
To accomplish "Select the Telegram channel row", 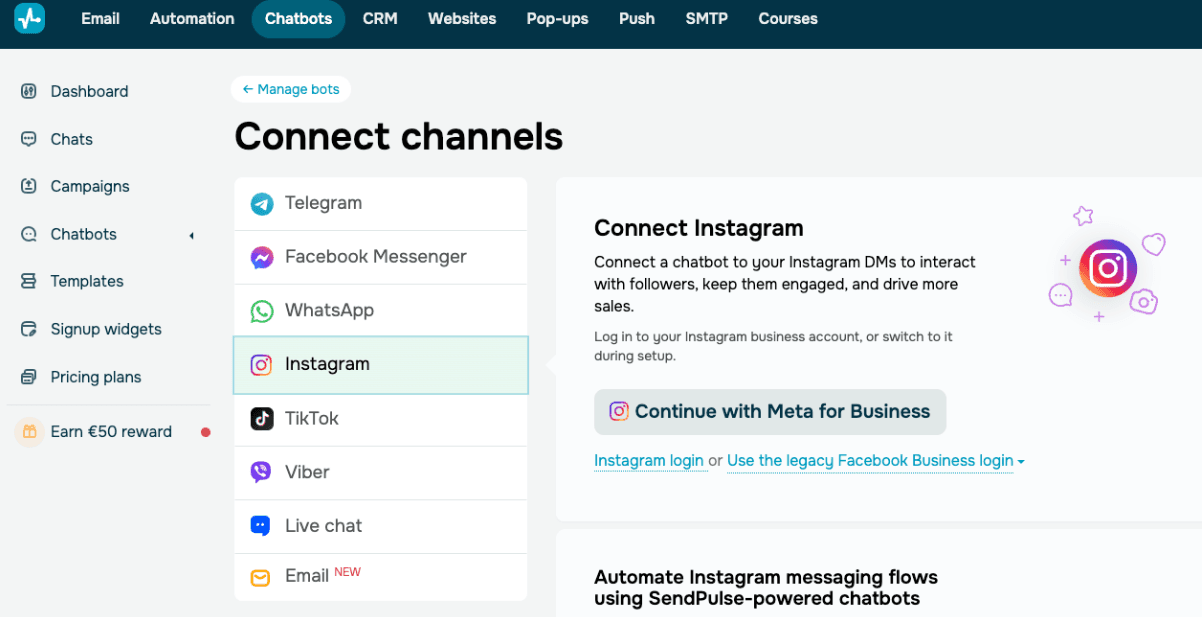I will pos(380,204).
